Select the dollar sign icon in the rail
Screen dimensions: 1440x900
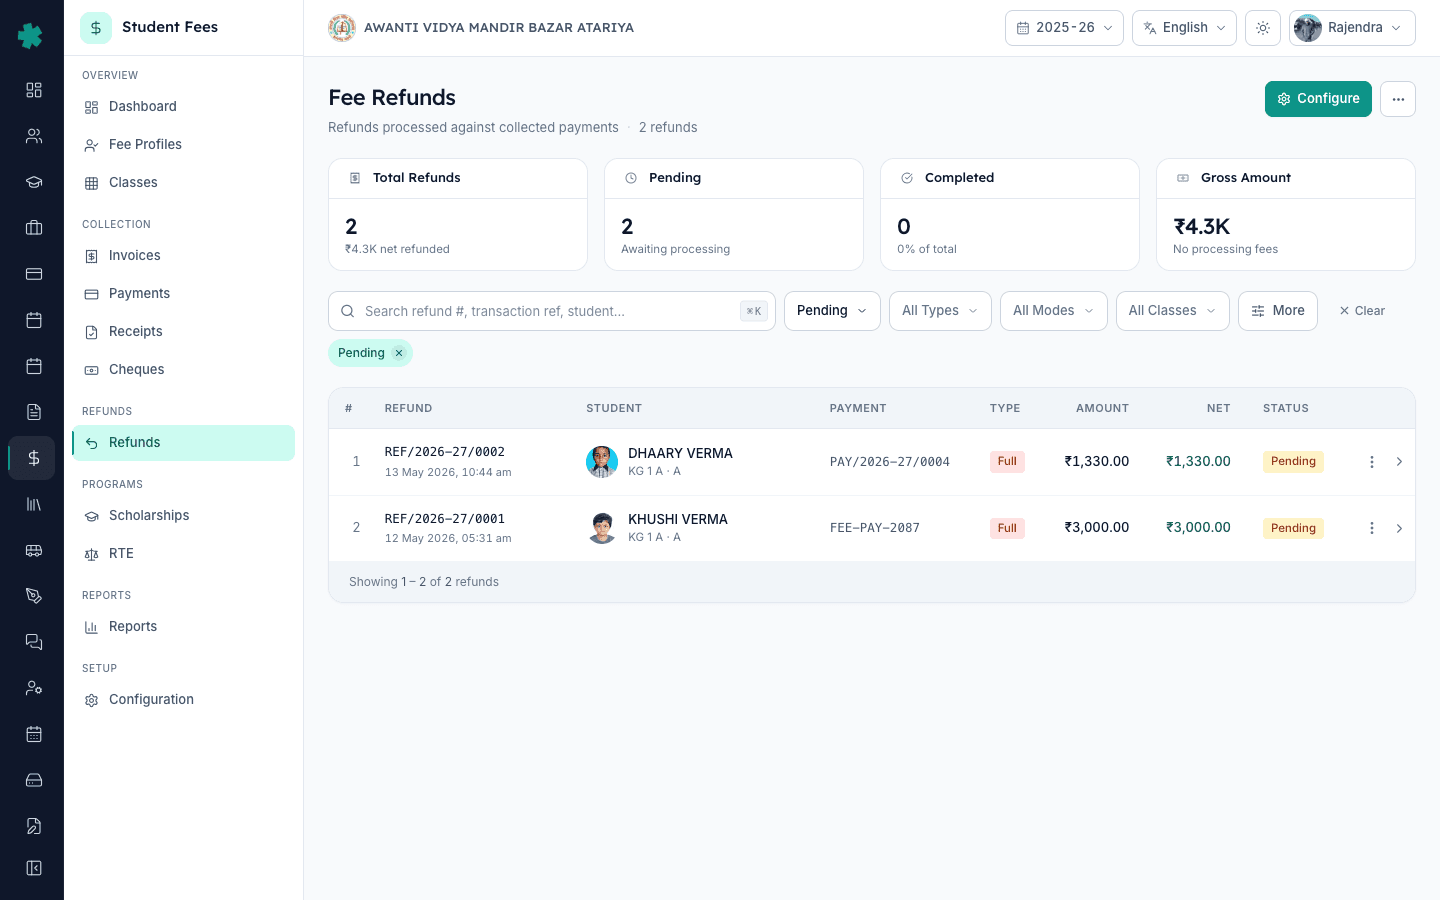[x=34, y=458]
